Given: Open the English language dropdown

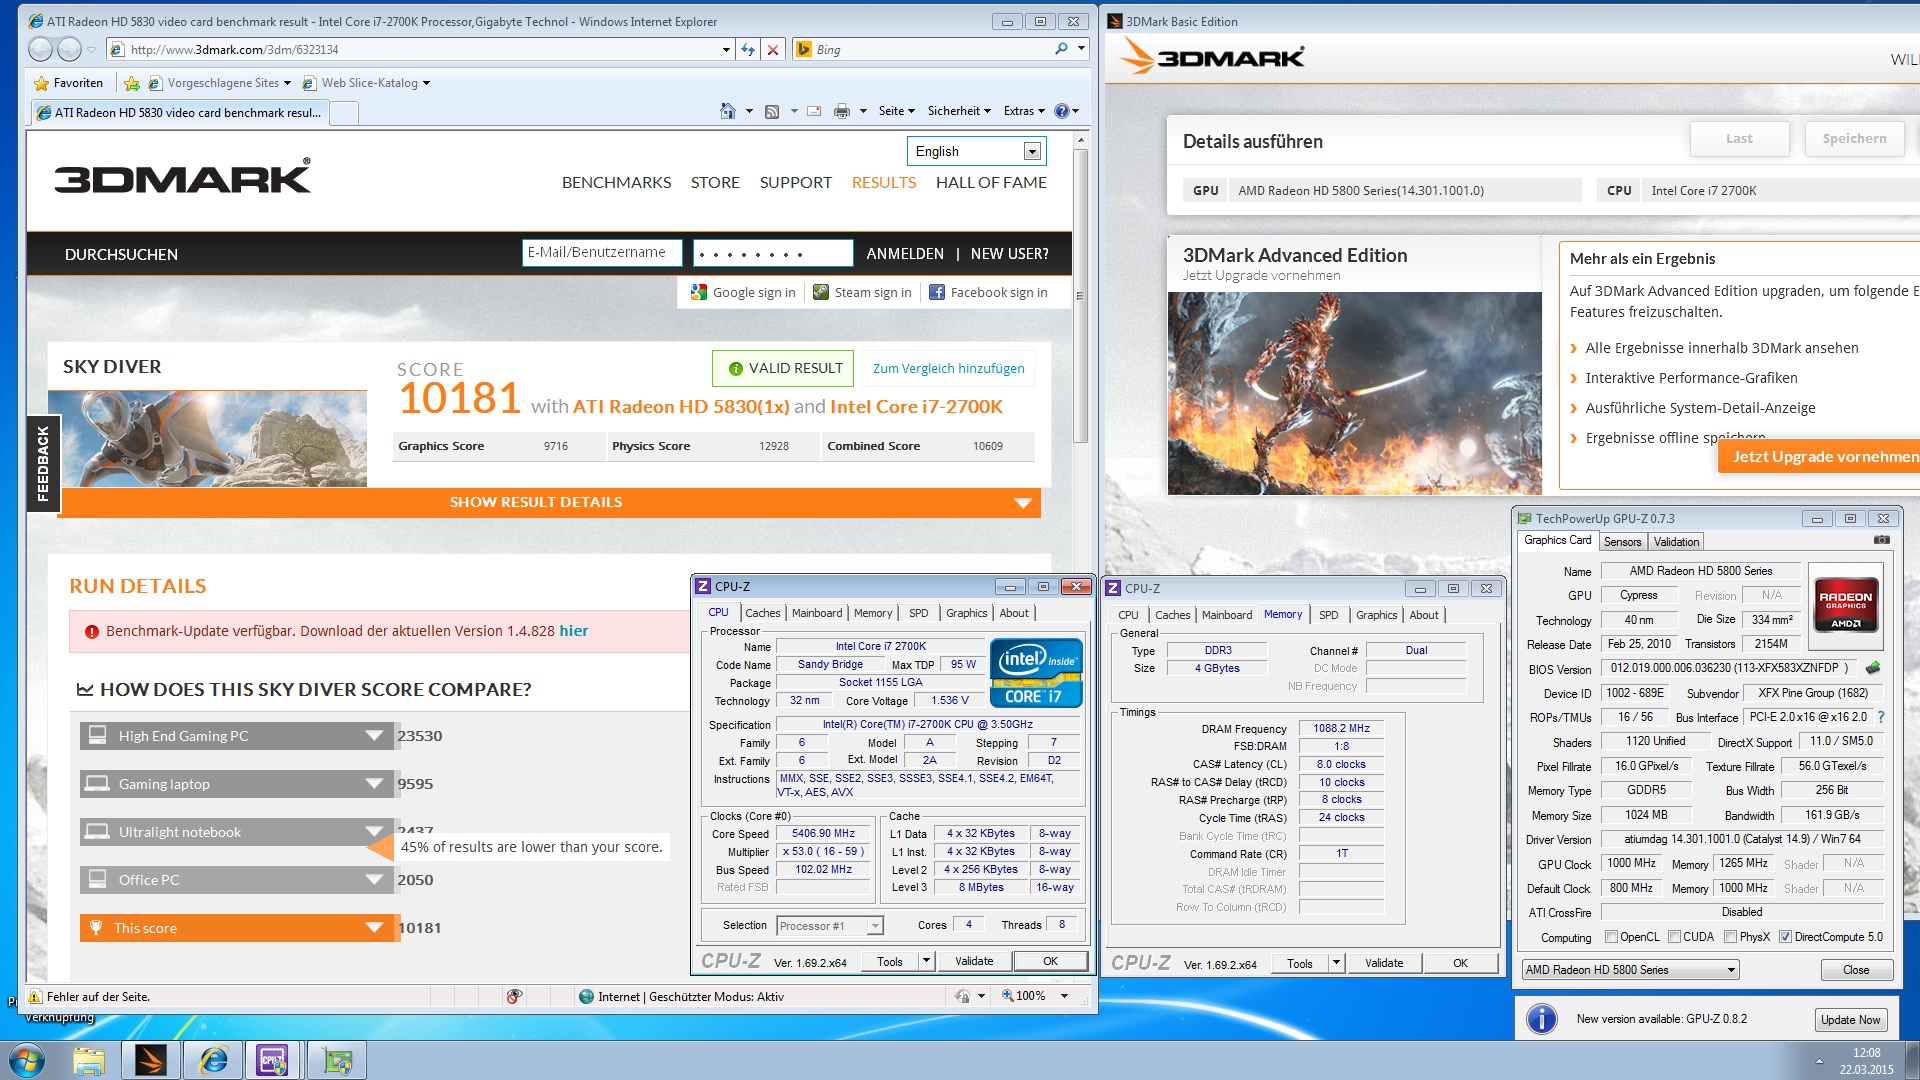Looking at the screenshot, I should pos(976,151).
